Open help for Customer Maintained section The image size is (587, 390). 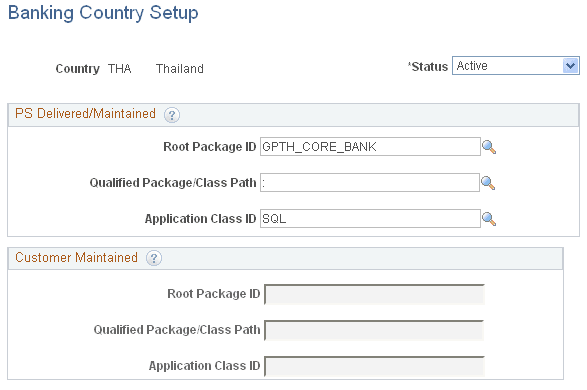coord(154,258)
